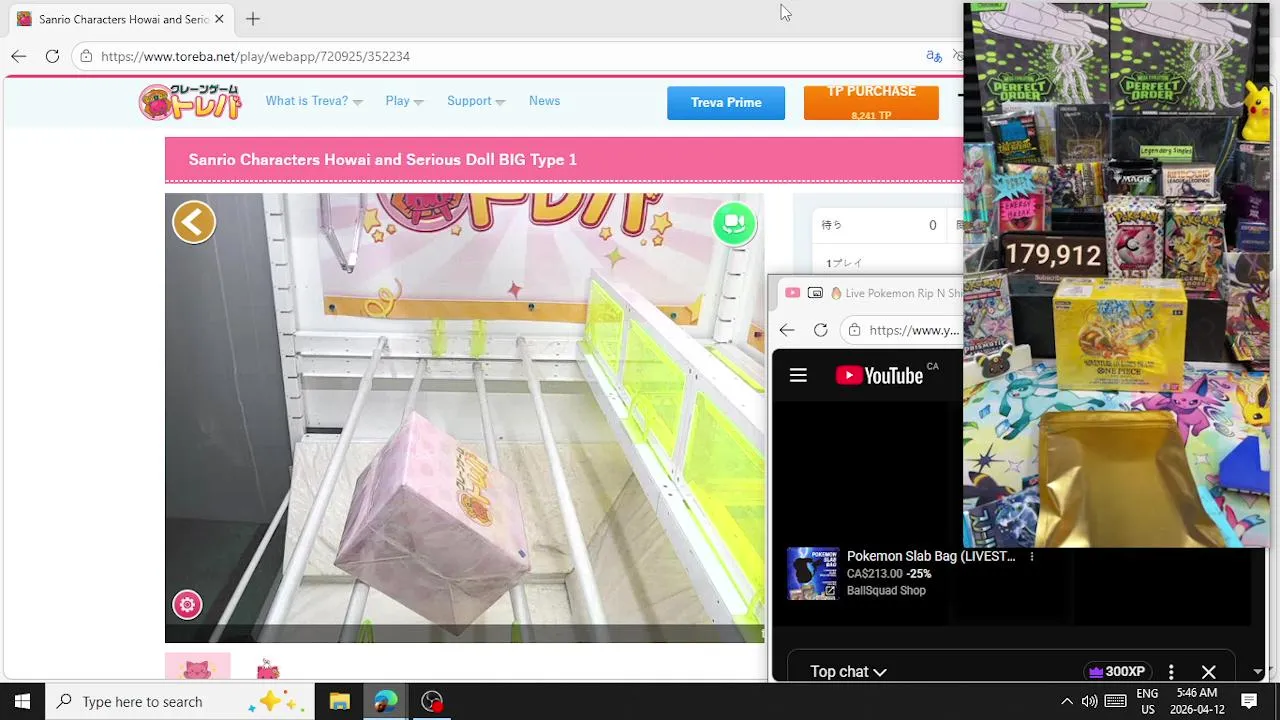Open the Pokemon Slab Bag product thumbnail
This screenshot has width=1280, height=720.
click(x=812, y=573)
